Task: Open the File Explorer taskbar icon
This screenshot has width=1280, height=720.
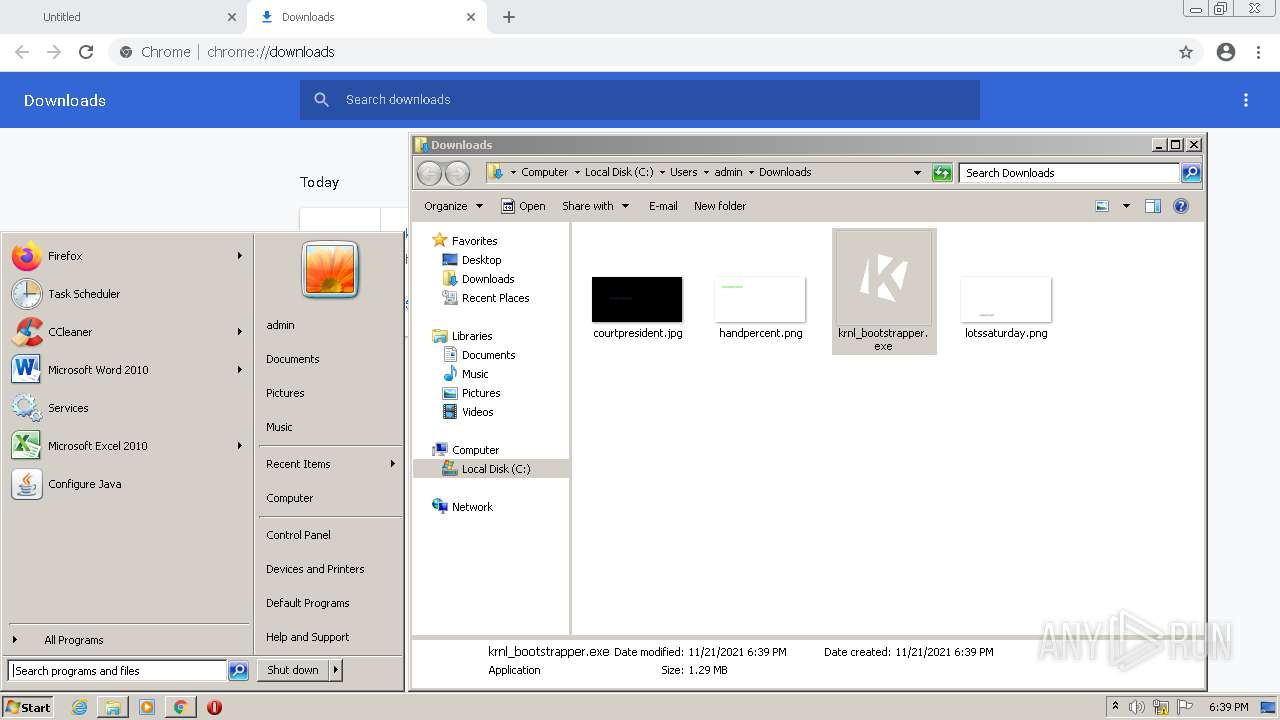Action: click(x=113, y=707)
